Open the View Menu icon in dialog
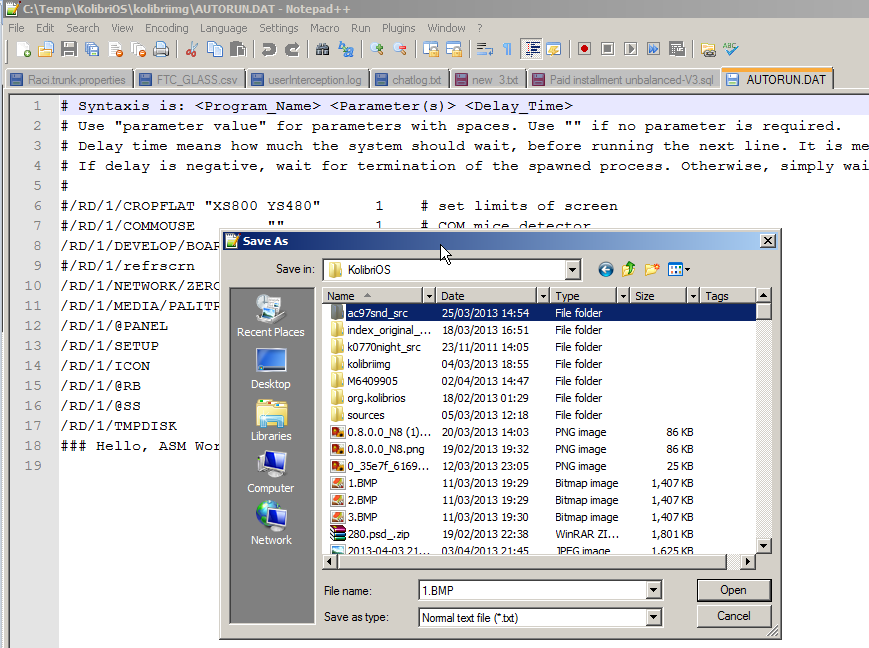 pos(679,269)
